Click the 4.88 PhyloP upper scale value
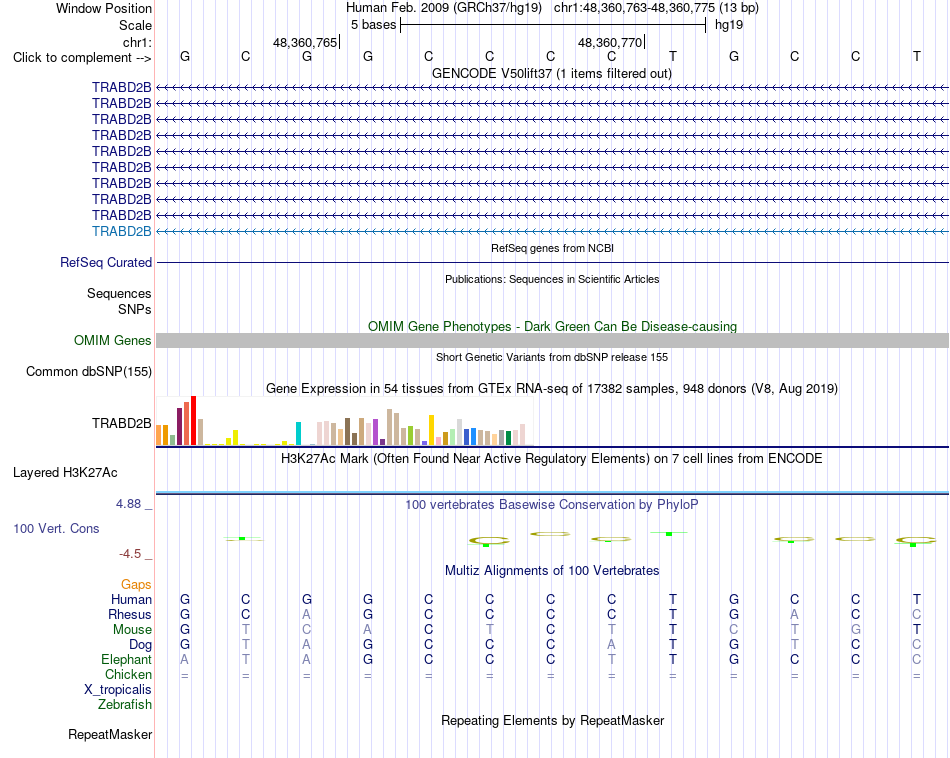 (128, 504)
